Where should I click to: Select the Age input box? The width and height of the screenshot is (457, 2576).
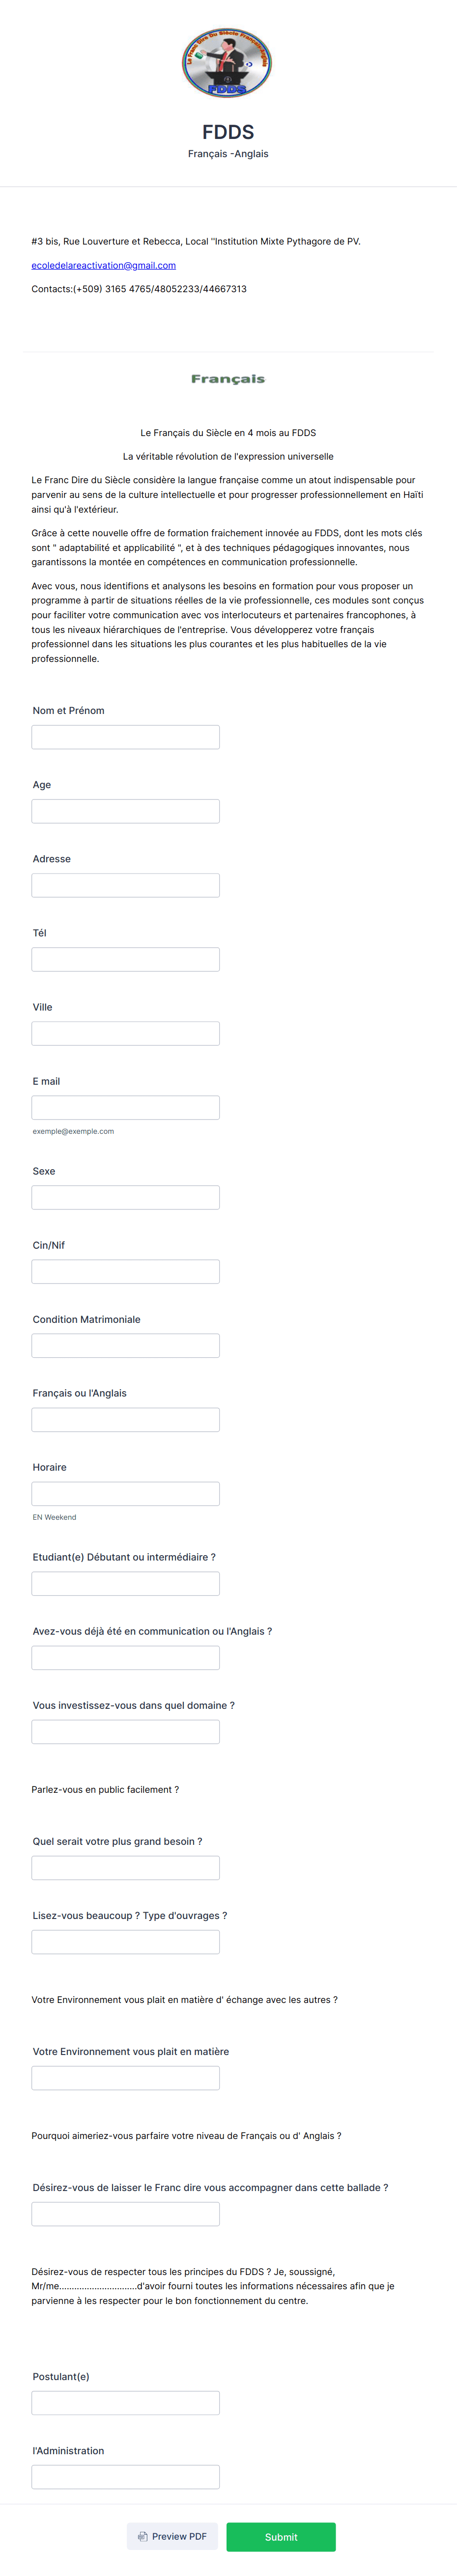tap(125, 811)
